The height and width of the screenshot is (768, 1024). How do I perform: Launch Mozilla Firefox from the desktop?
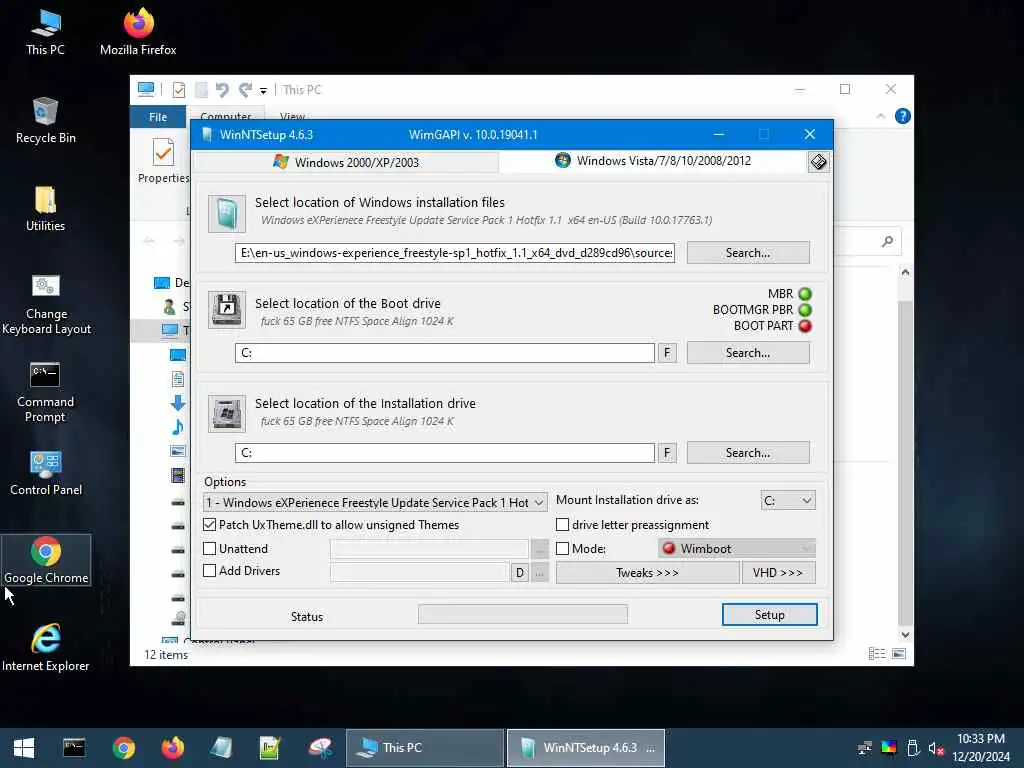pos(138,33)
